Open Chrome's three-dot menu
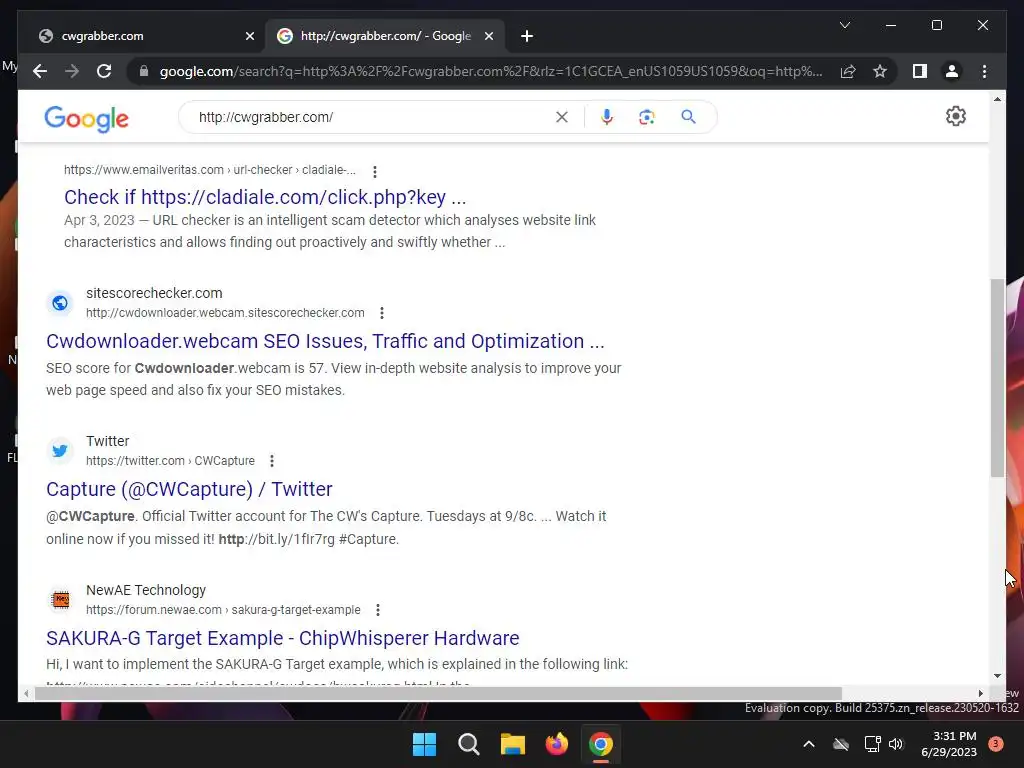This screenshot has height=768, width=1024. [984, 71]
